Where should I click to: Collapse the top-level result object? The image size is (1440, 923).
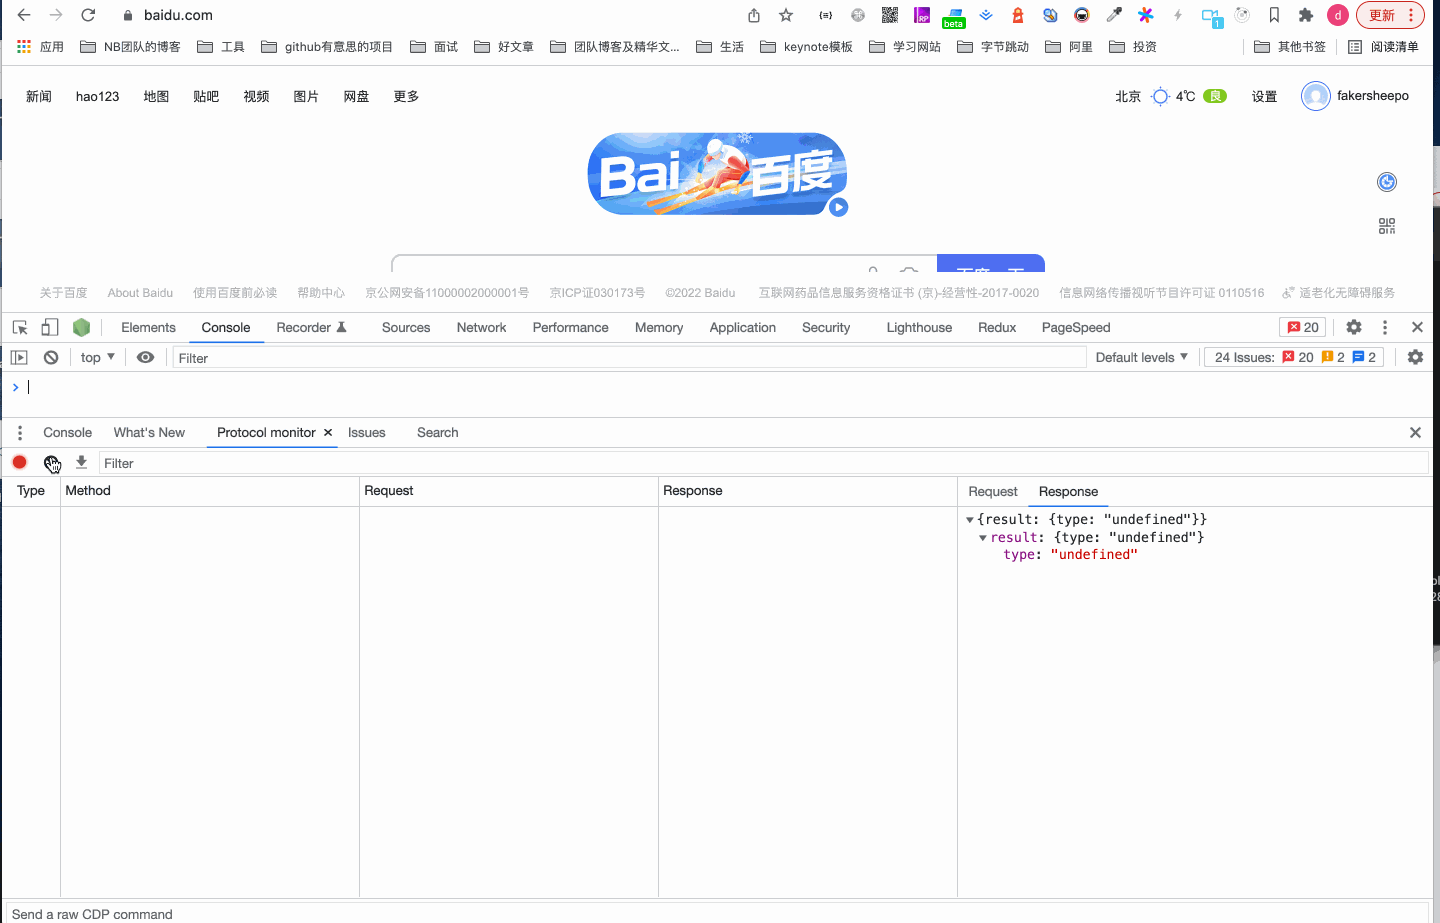(x=970, y=520)
